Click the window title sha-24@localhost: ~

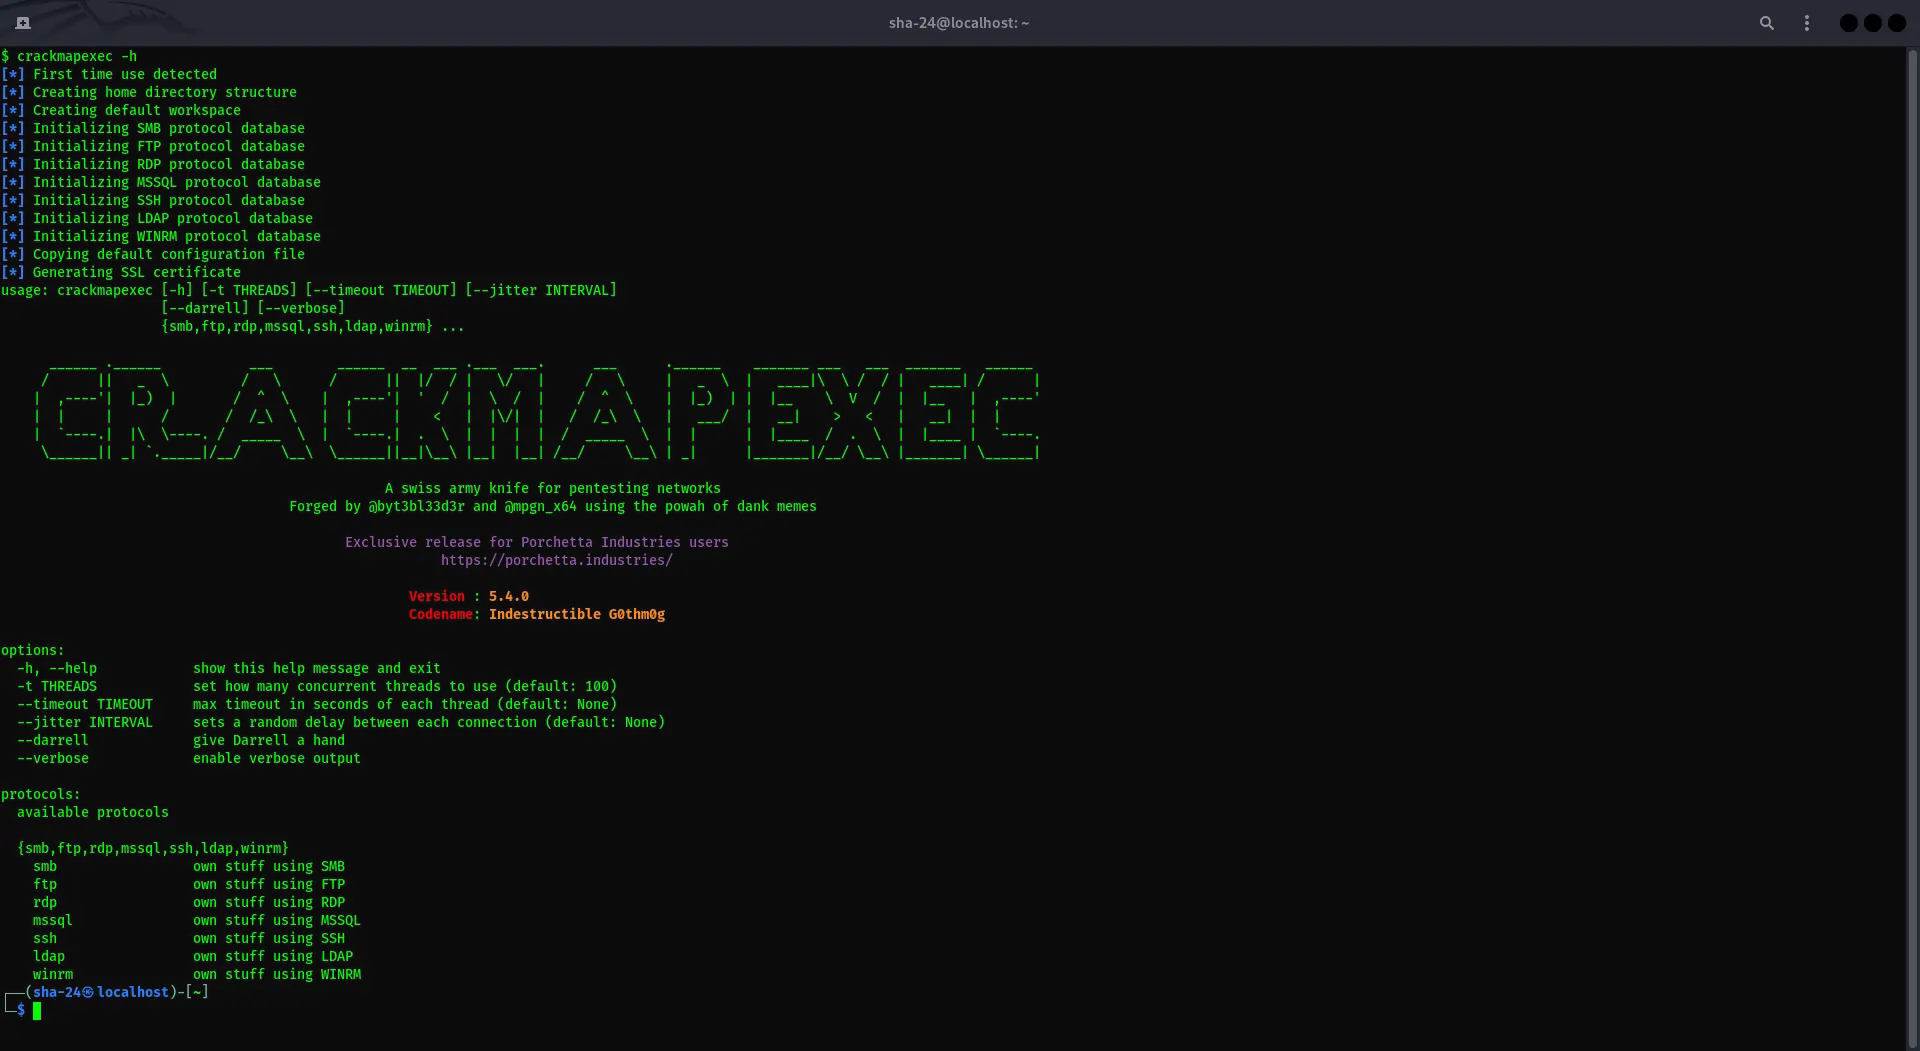coord(958,23)
